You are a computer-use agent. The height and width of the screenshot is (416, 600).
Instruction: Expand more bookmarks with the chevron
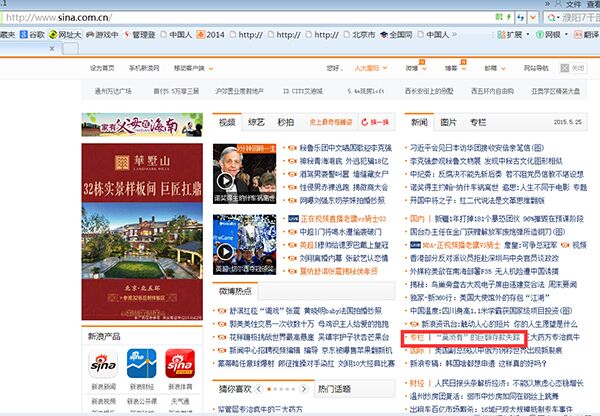[x=455, y=34]
